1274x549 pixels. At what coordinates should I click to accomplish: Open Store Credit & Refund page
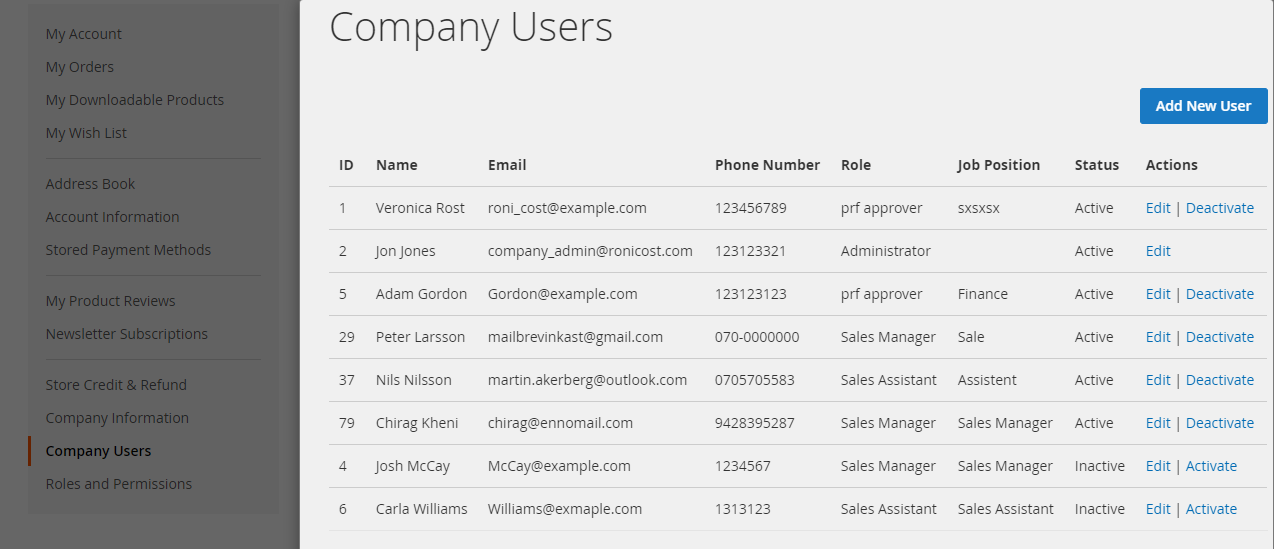pos(116,385)
